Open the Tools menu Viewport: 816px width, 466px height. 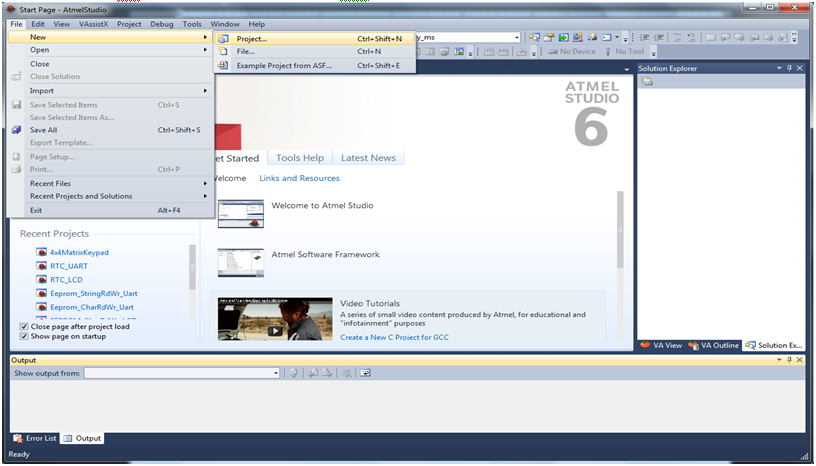[192, 24]
